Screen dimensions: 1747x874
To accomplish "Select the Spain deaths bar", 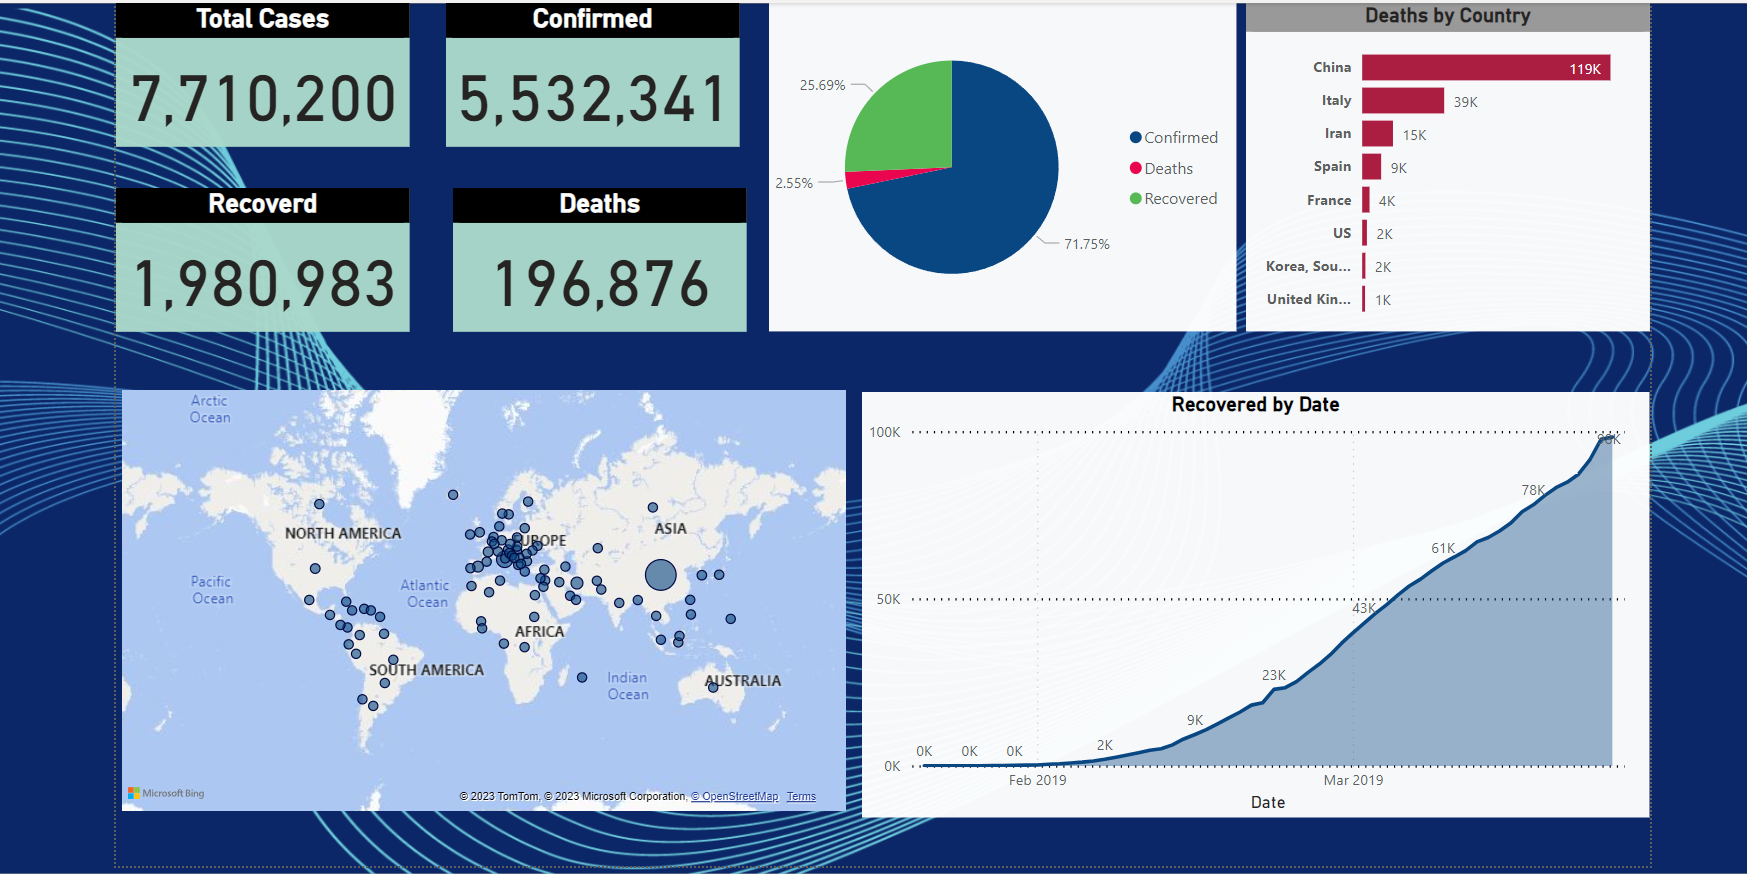I will point(1371,167).
